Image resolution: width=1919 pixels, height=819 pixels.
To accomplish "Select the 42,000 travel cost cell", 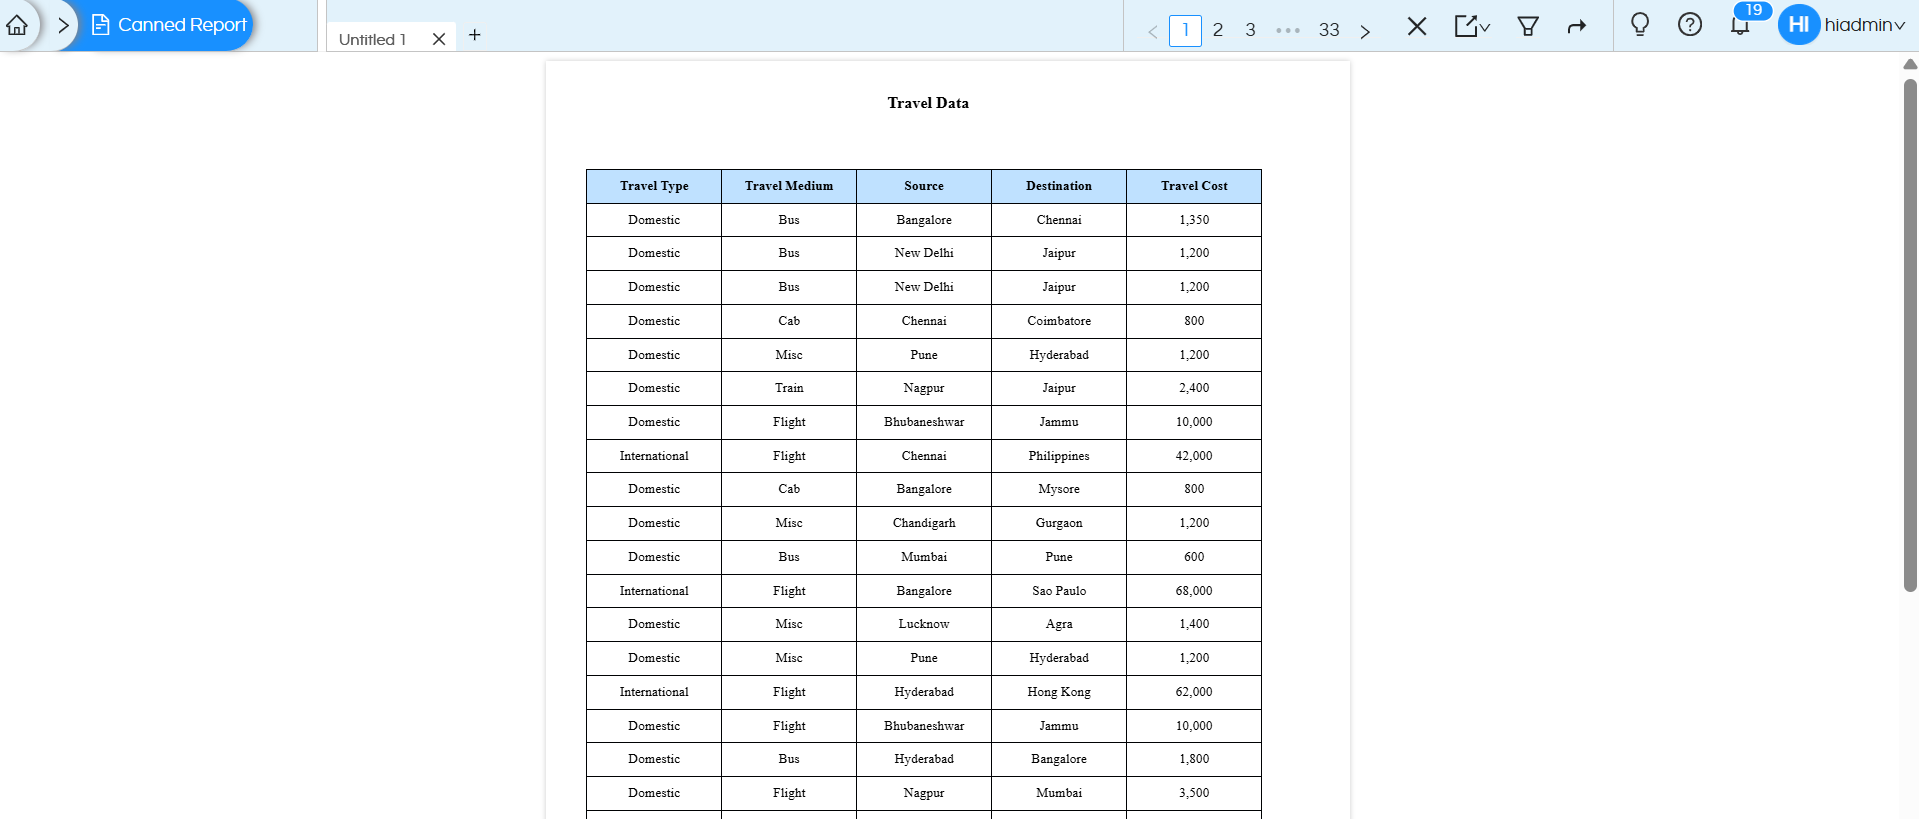I will pos(1194,456).
